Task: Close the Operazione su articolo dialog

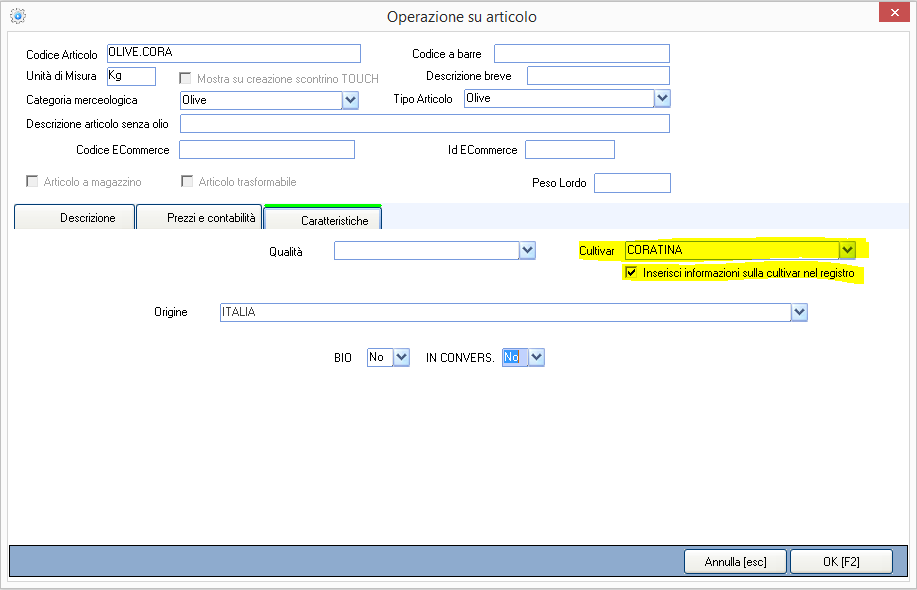Action: (x=894, y=12)
